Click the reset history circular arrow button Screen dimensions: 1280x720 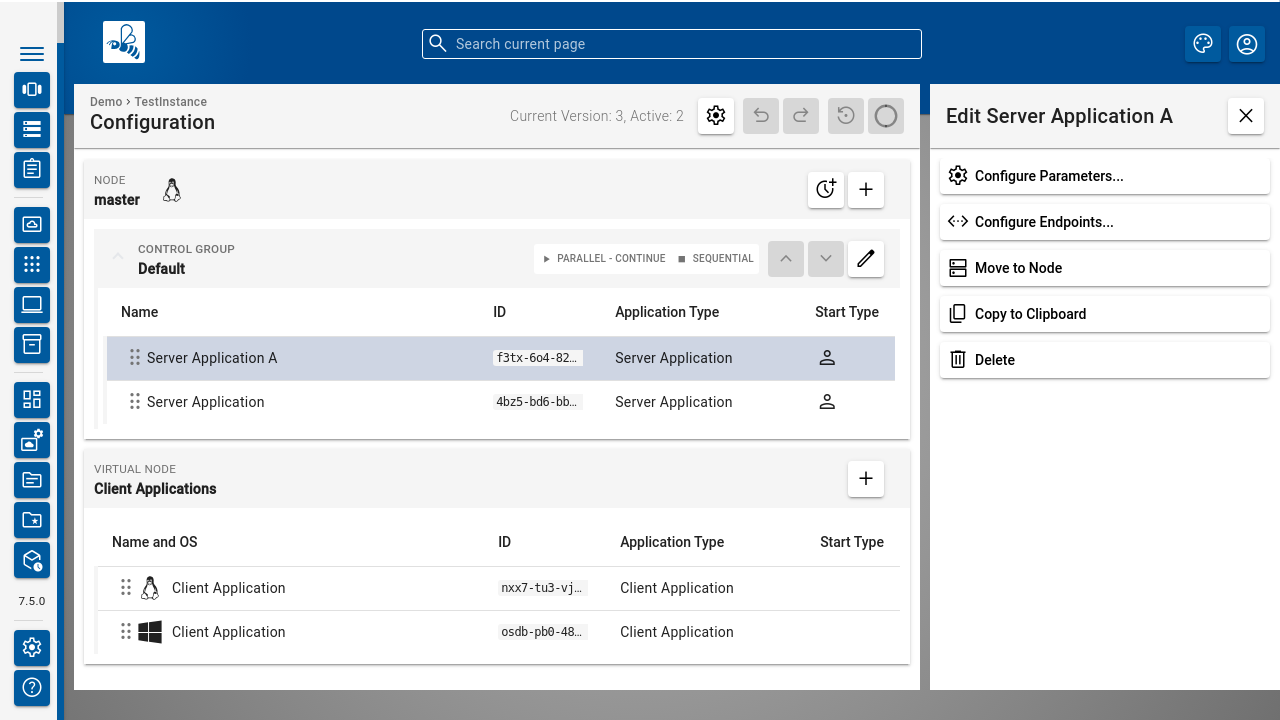(846, 116)
